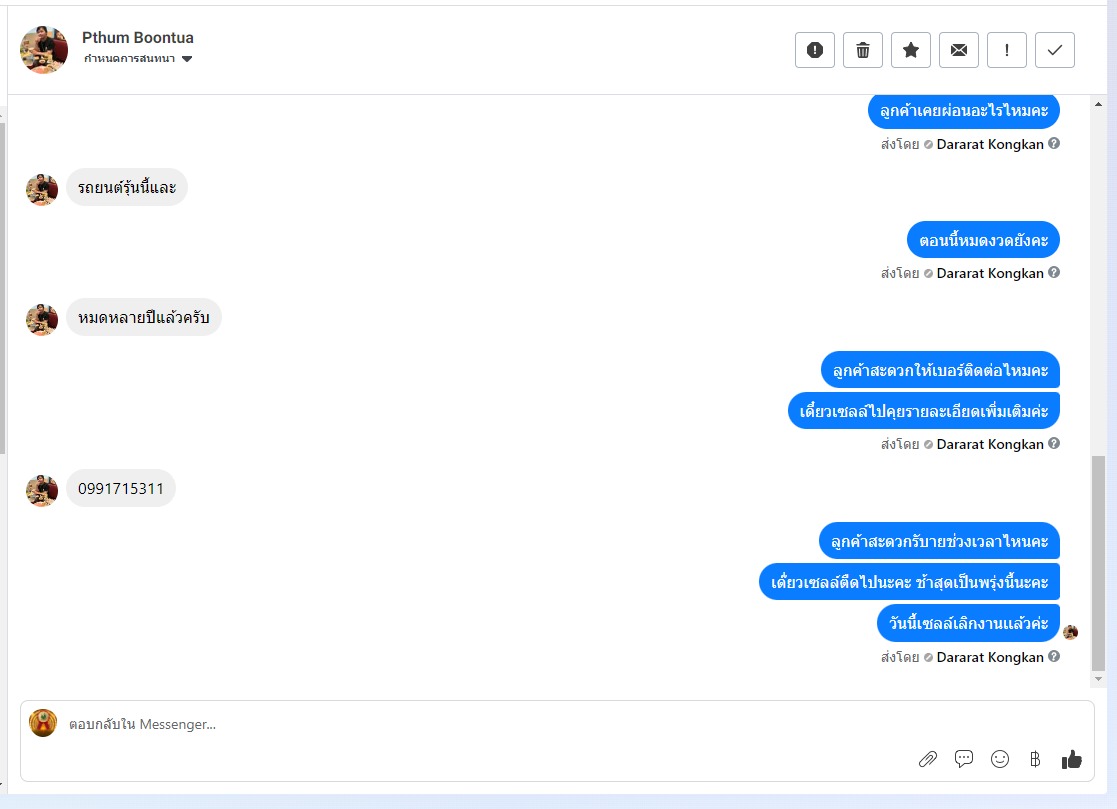1117x809 pixels.
Task: Open saved replies speech bubble icon
Action: (x=964, y=759)
